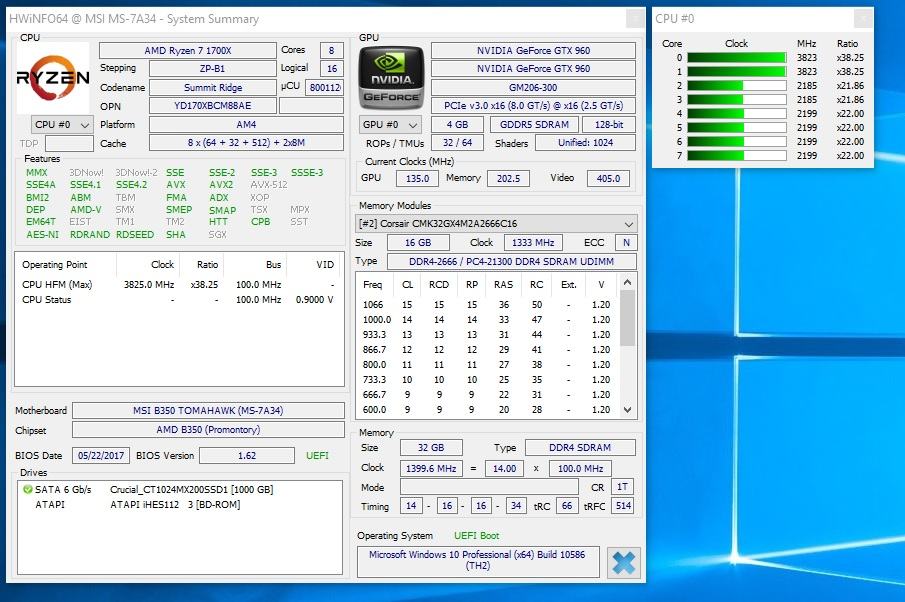Click the CPU Status operating point row
The width and height of the screenshot is (905, 602).
(179, 300)
